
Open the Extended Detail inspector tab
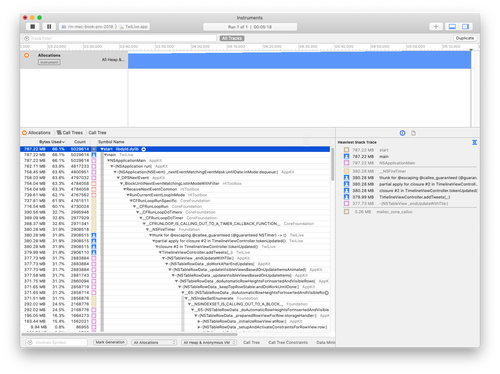click(402, 133)
